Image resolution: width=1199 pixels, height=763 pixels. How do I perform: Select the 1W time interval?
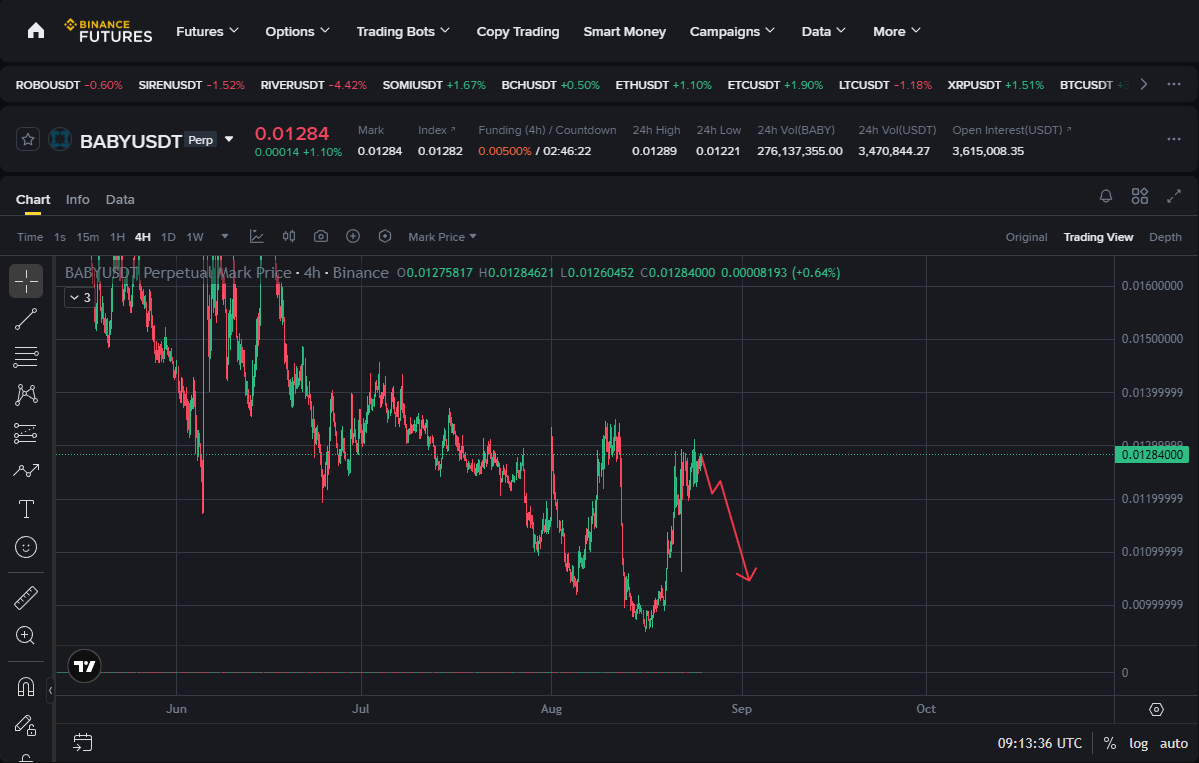coord(195,237)
